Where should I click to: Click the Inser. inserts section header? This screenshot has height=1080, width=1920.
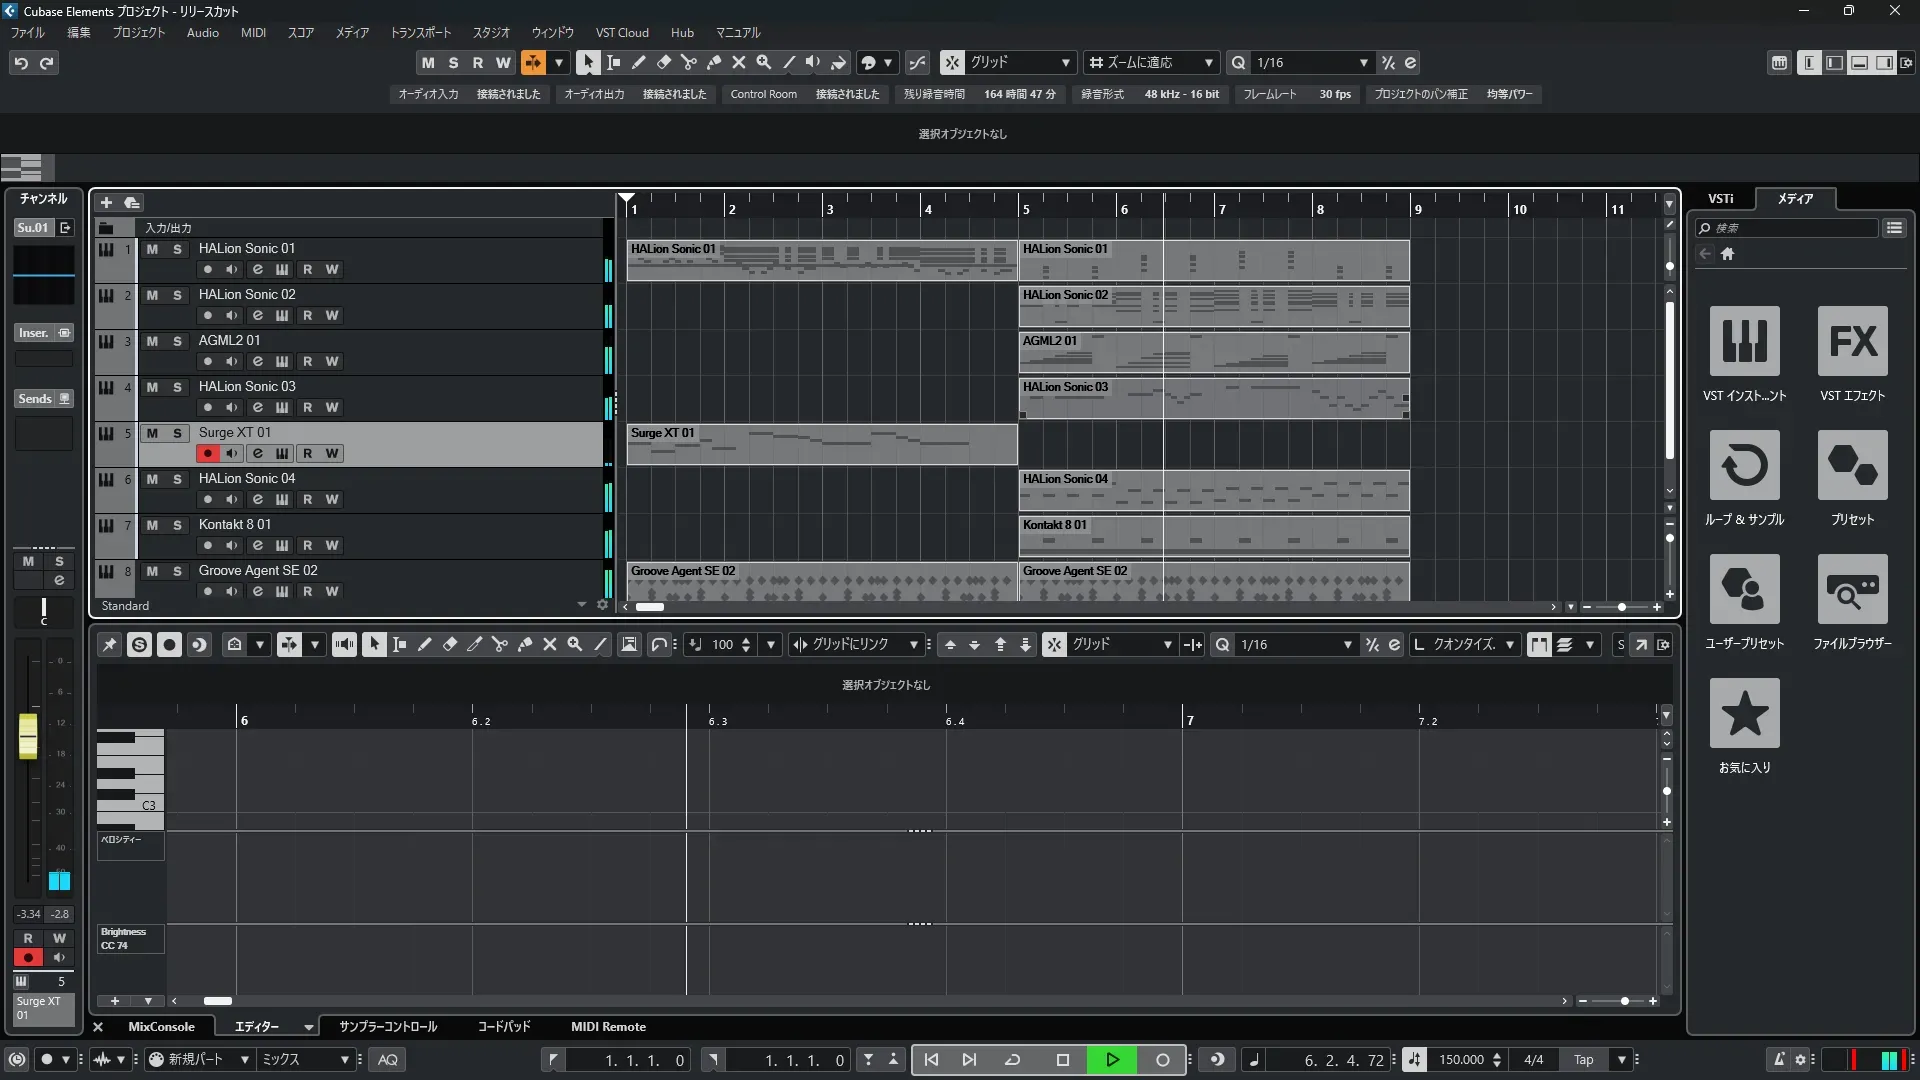[34, 333]
